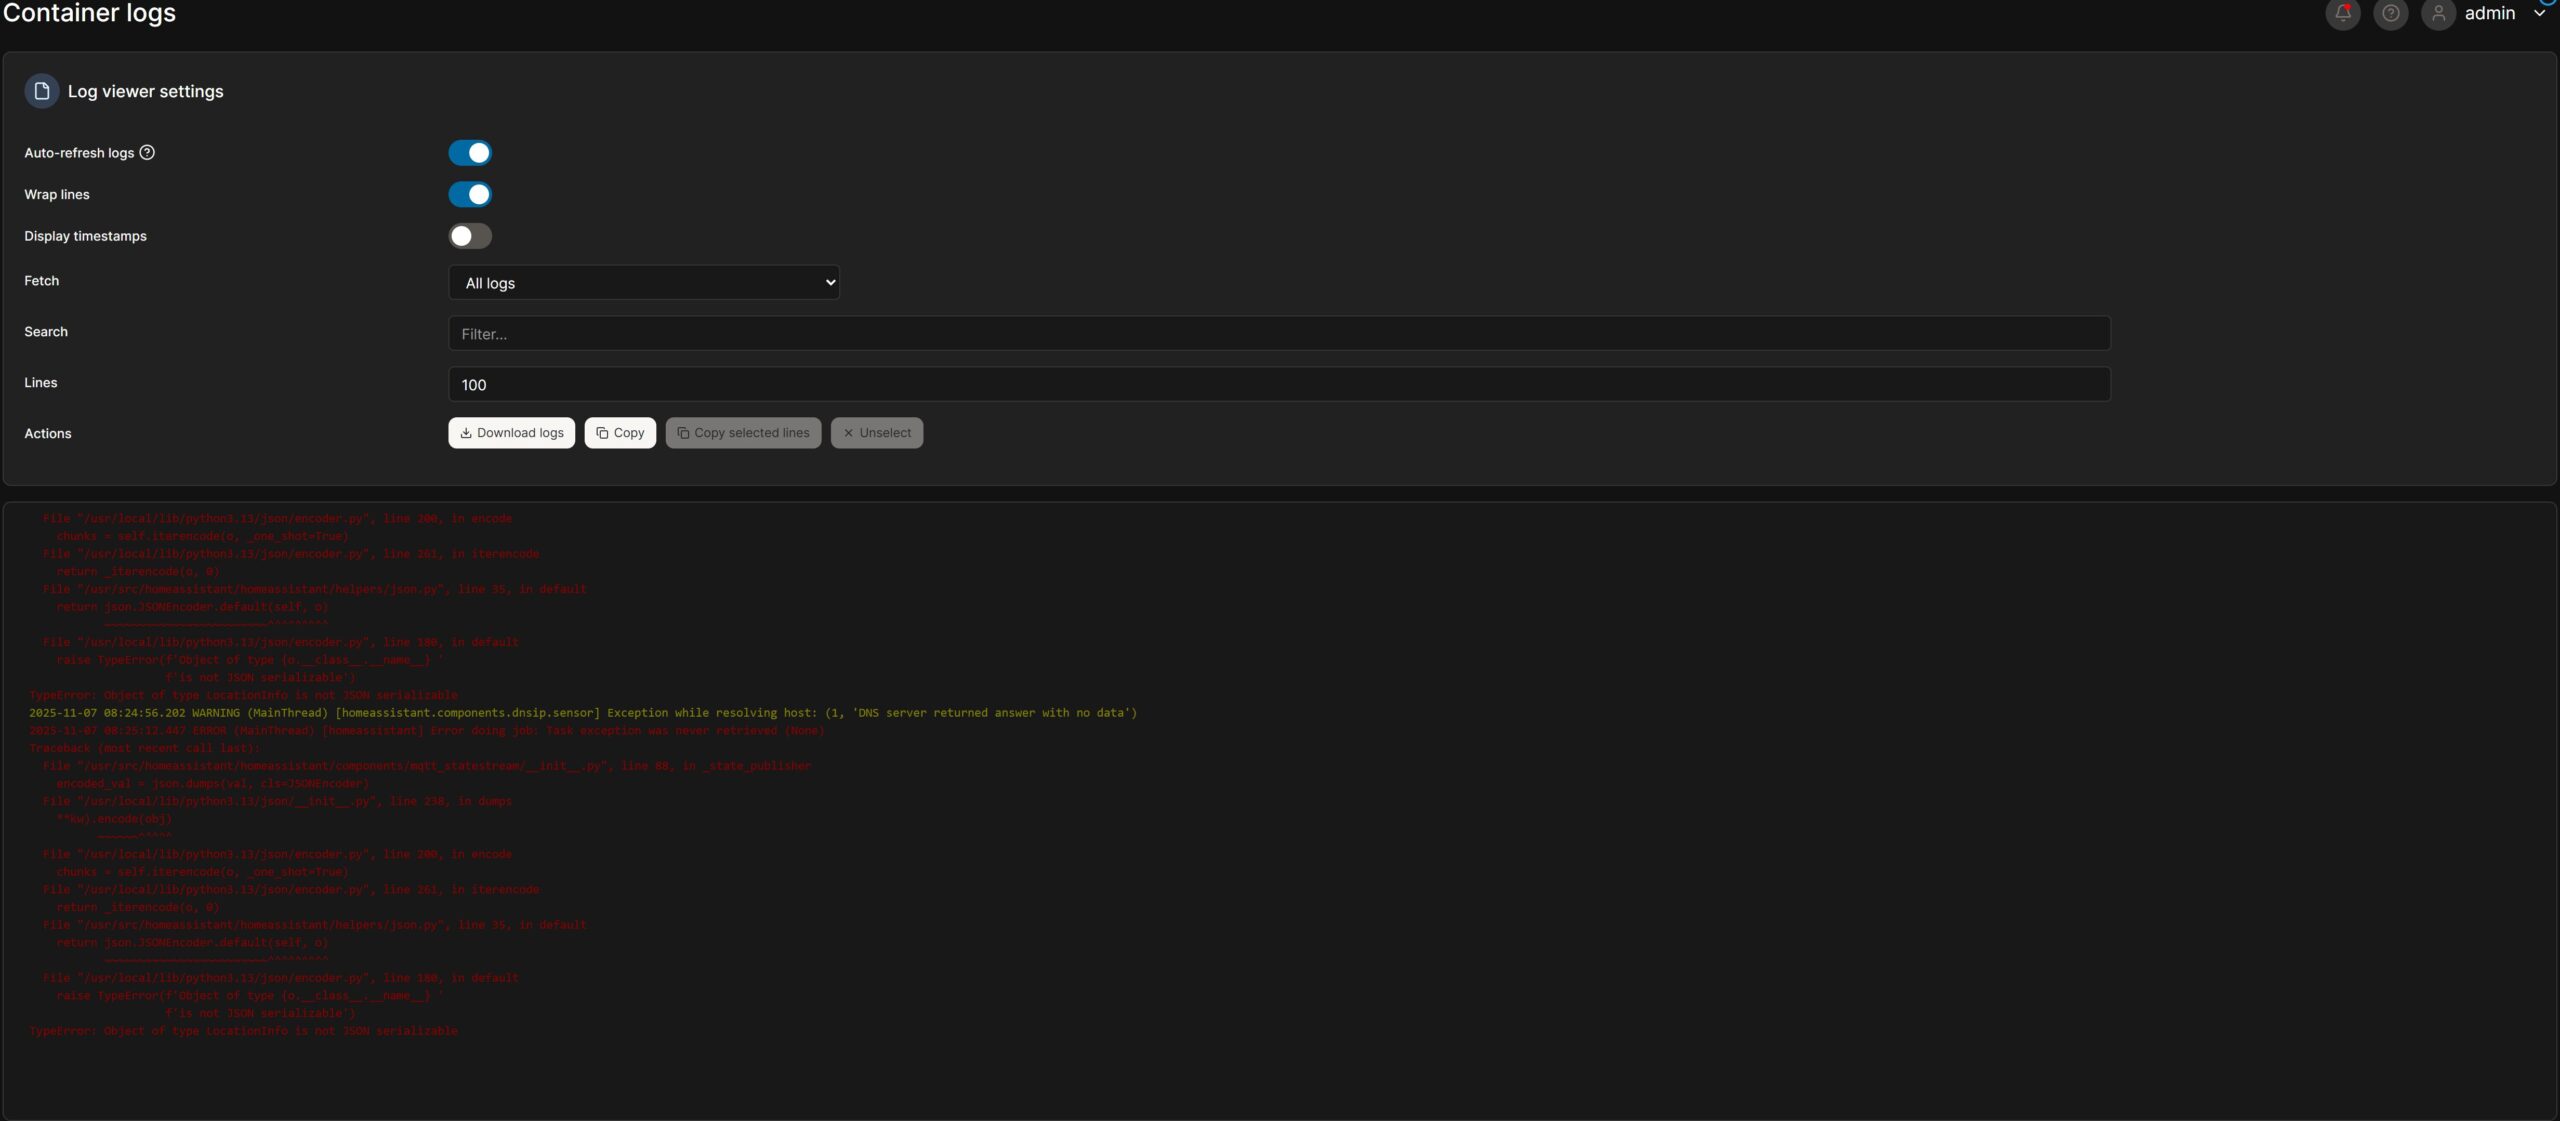Click the Unselect button with X icon
The height and width of the screenshot is (1121, 2560).
point(876,433)
